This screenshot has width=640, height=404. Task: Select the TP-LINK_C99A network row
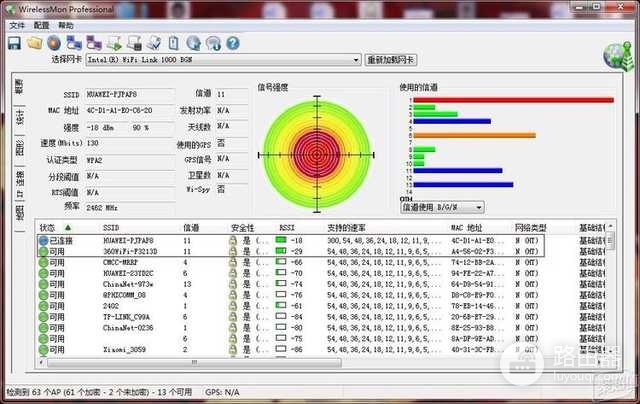click(x=322, y=317)
